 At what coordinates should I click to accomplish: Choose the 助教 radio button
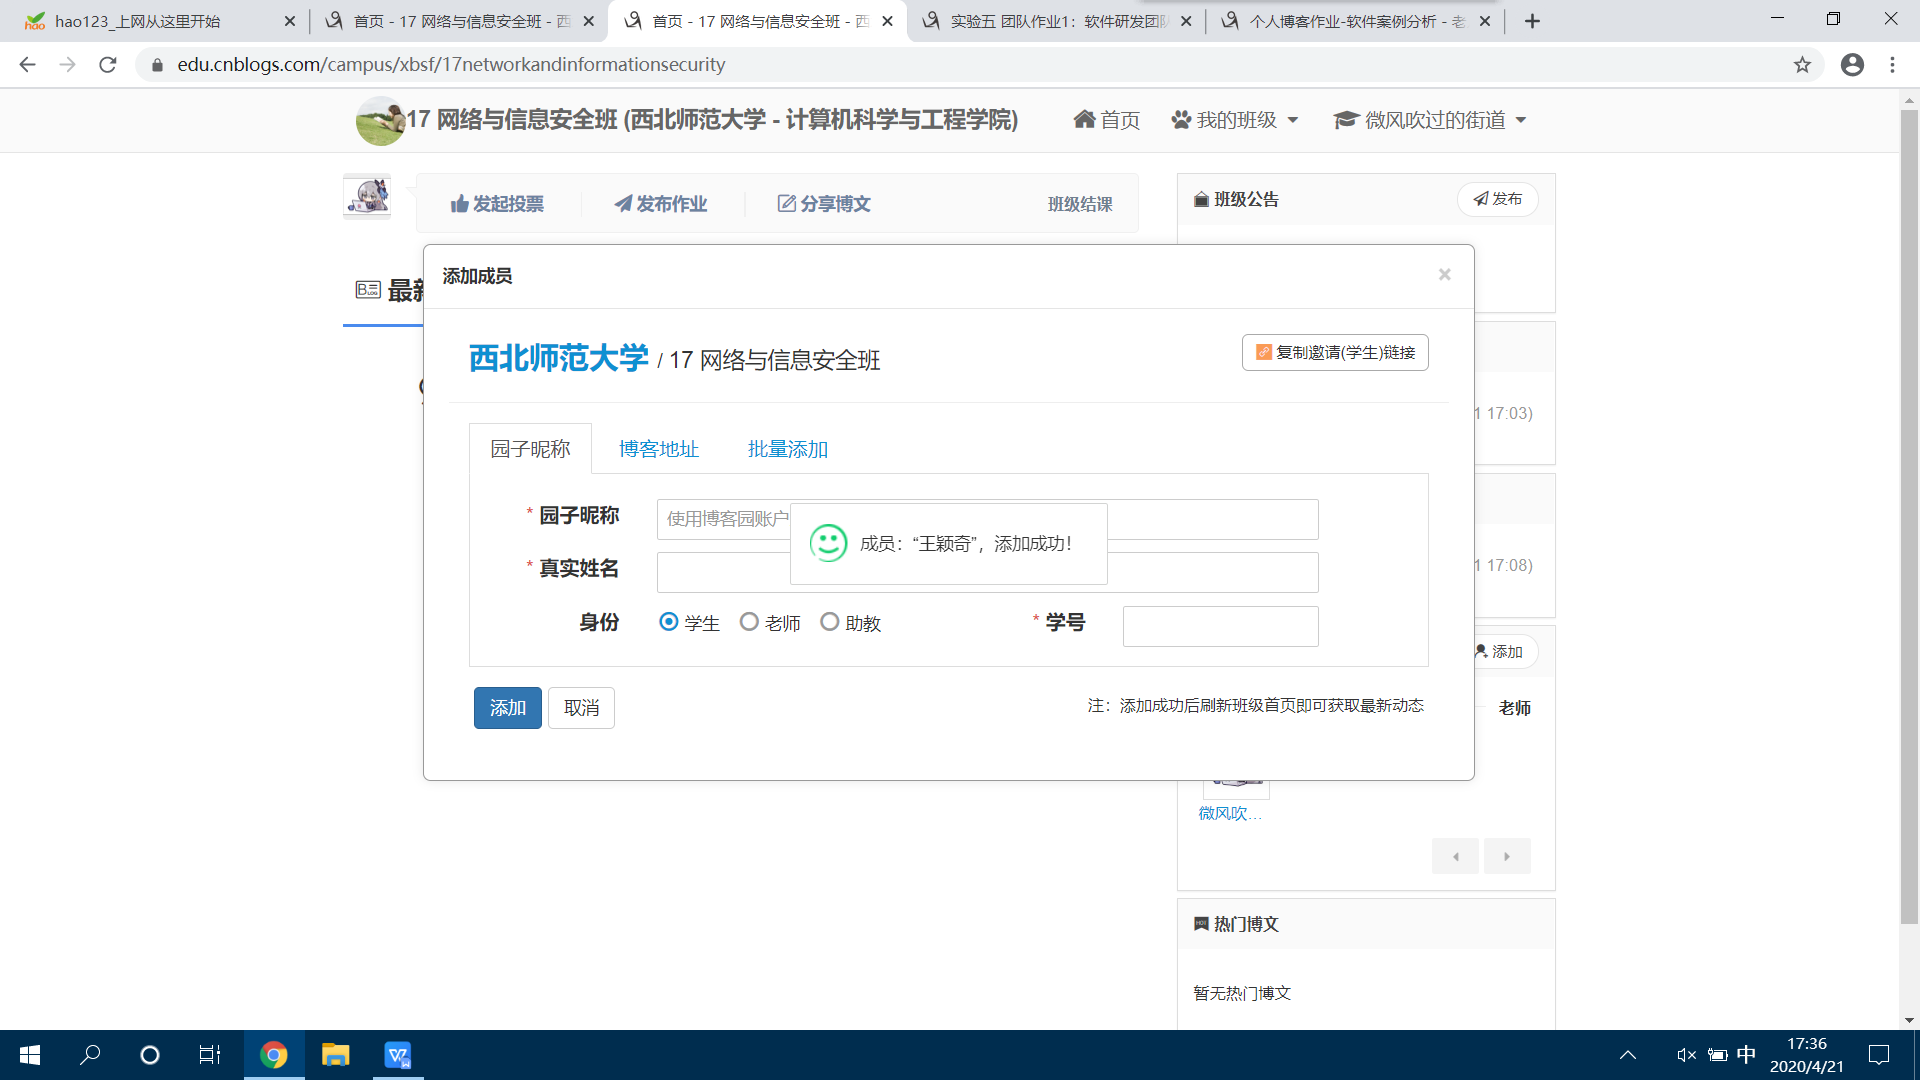tap(829, 622)
